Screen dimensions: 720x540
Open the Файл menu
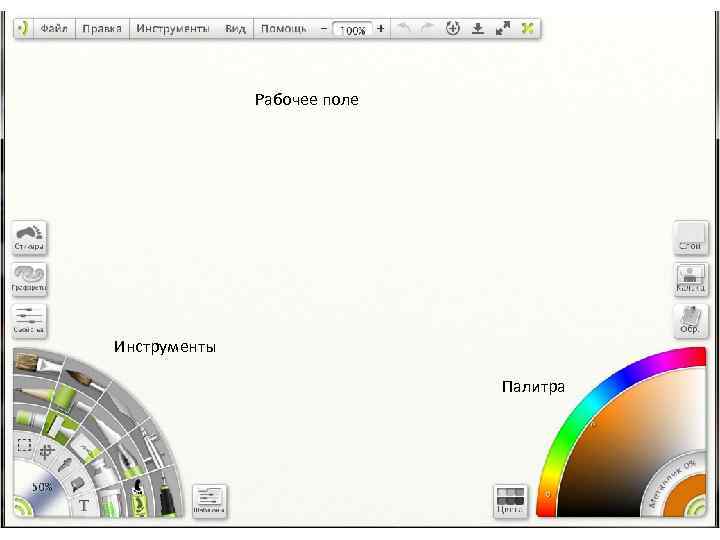(x=54, y=28)
